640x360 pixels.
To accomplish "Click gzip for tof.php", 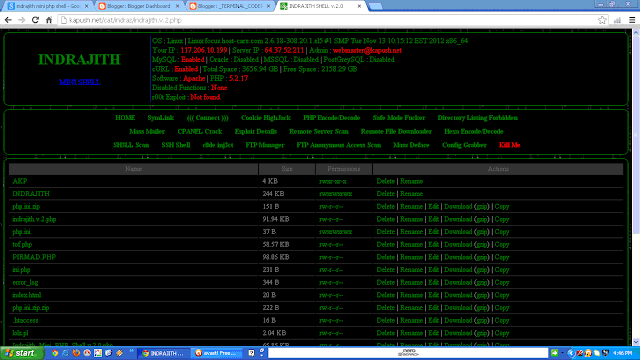I will click(x=482, y=244).
